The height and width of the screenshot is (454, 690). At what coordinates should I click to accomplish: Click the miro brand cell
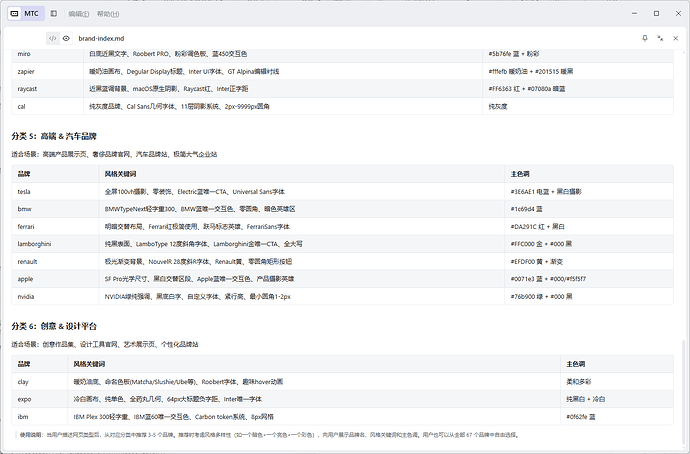[x=48, y=54]
